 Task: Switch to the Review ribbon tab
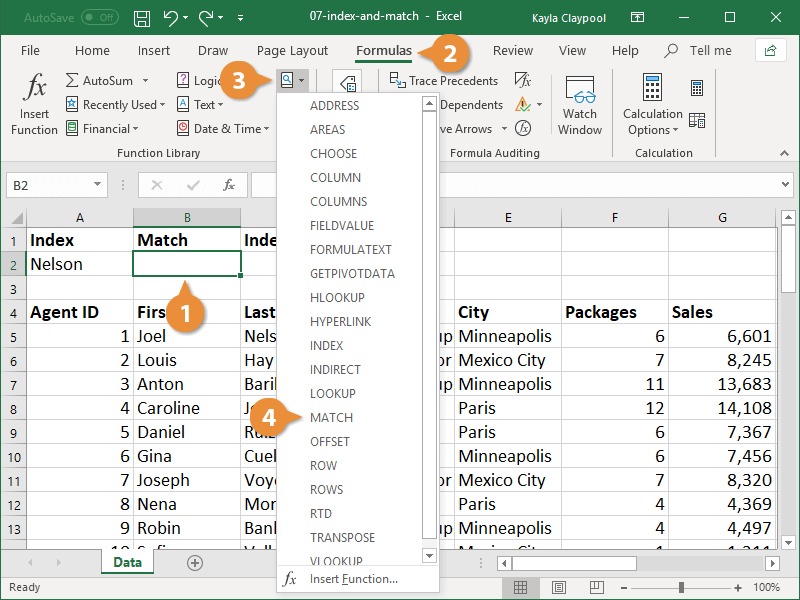tap(513, 51)
